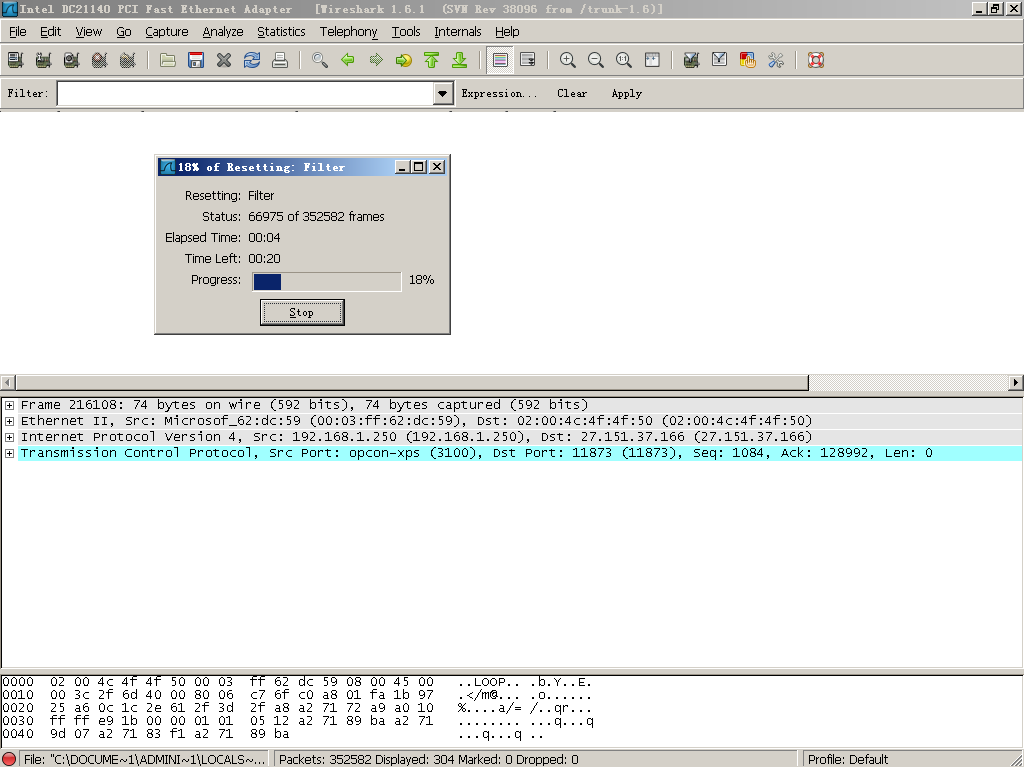Toggle auto scroll in live capture
1024x768 pixels.
(528, 60)
